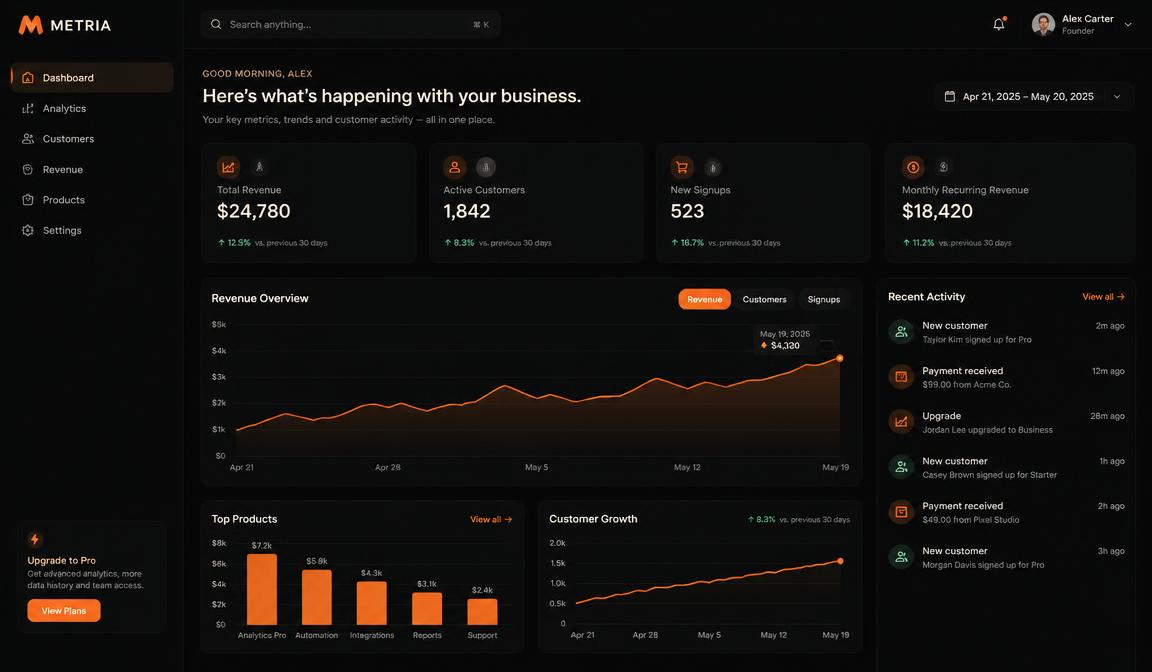Image resolution: width=1152 pixels, height=672 pixels.
Task: Click the Metria logo icon
Action: point(31,25)
